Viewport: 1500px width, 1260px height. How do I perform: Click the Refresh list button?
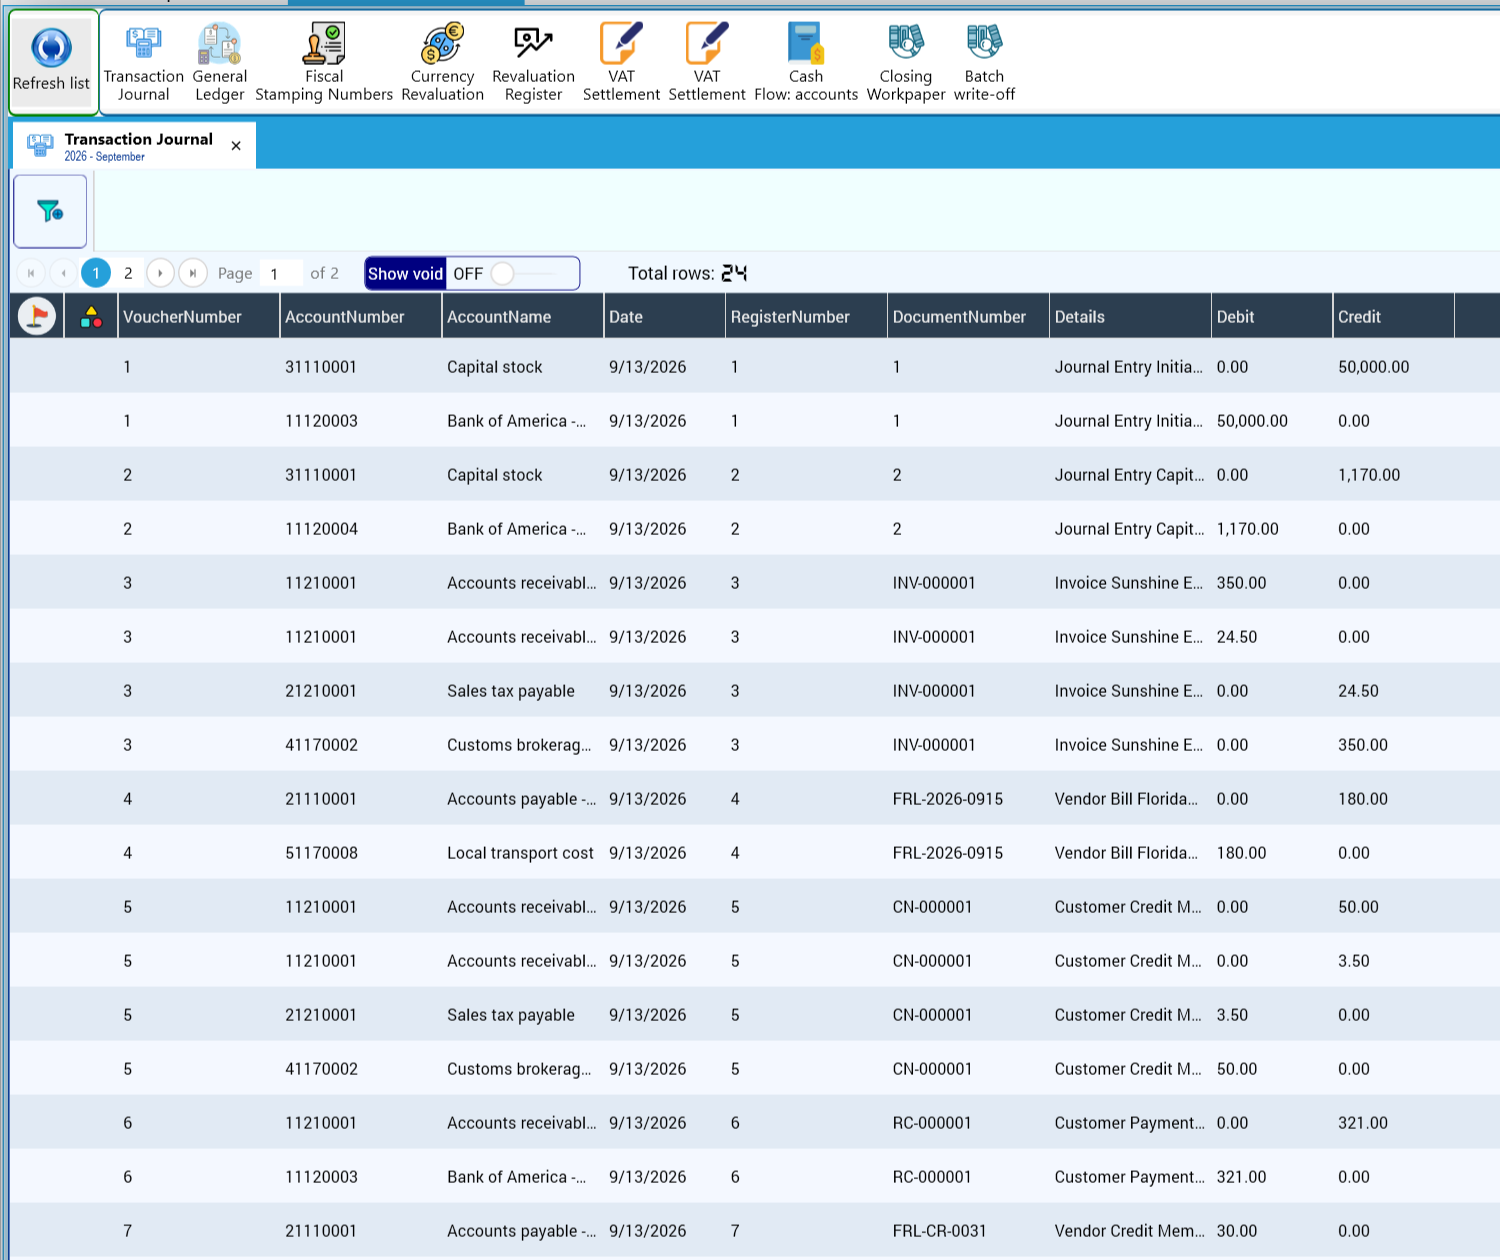click(x=52, y=62)
